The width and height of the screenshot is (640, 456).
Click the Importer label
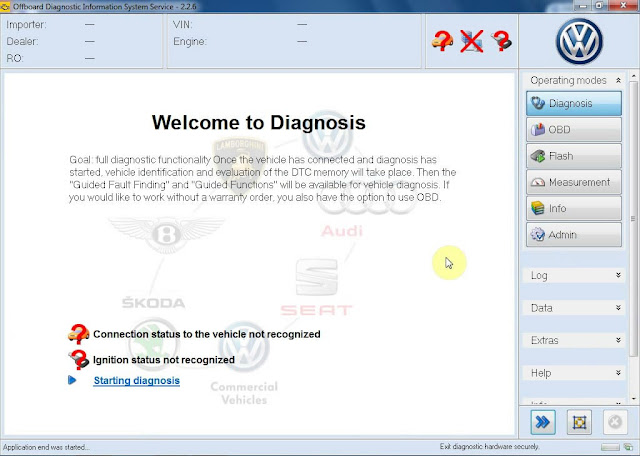click(x=26, y=24)
